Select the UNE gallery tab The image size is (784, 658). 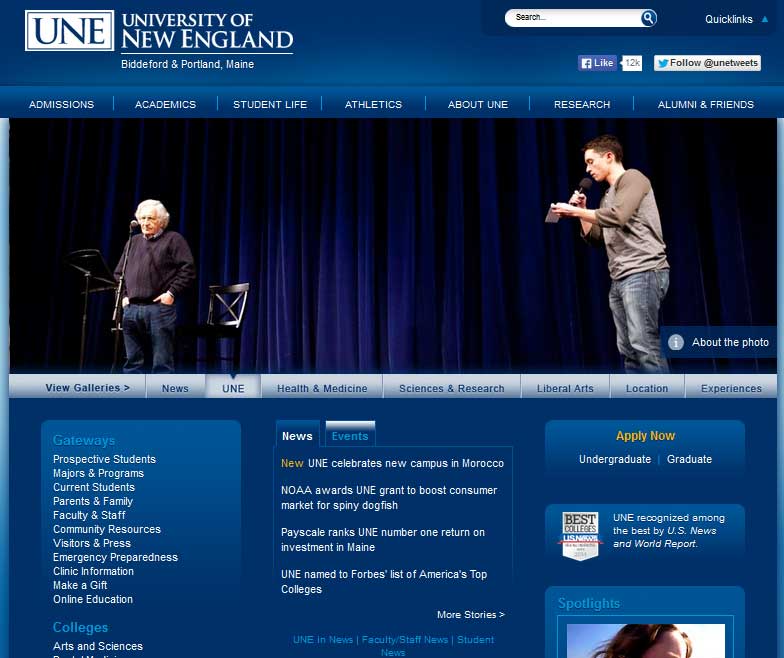click(x=233, y=388)
